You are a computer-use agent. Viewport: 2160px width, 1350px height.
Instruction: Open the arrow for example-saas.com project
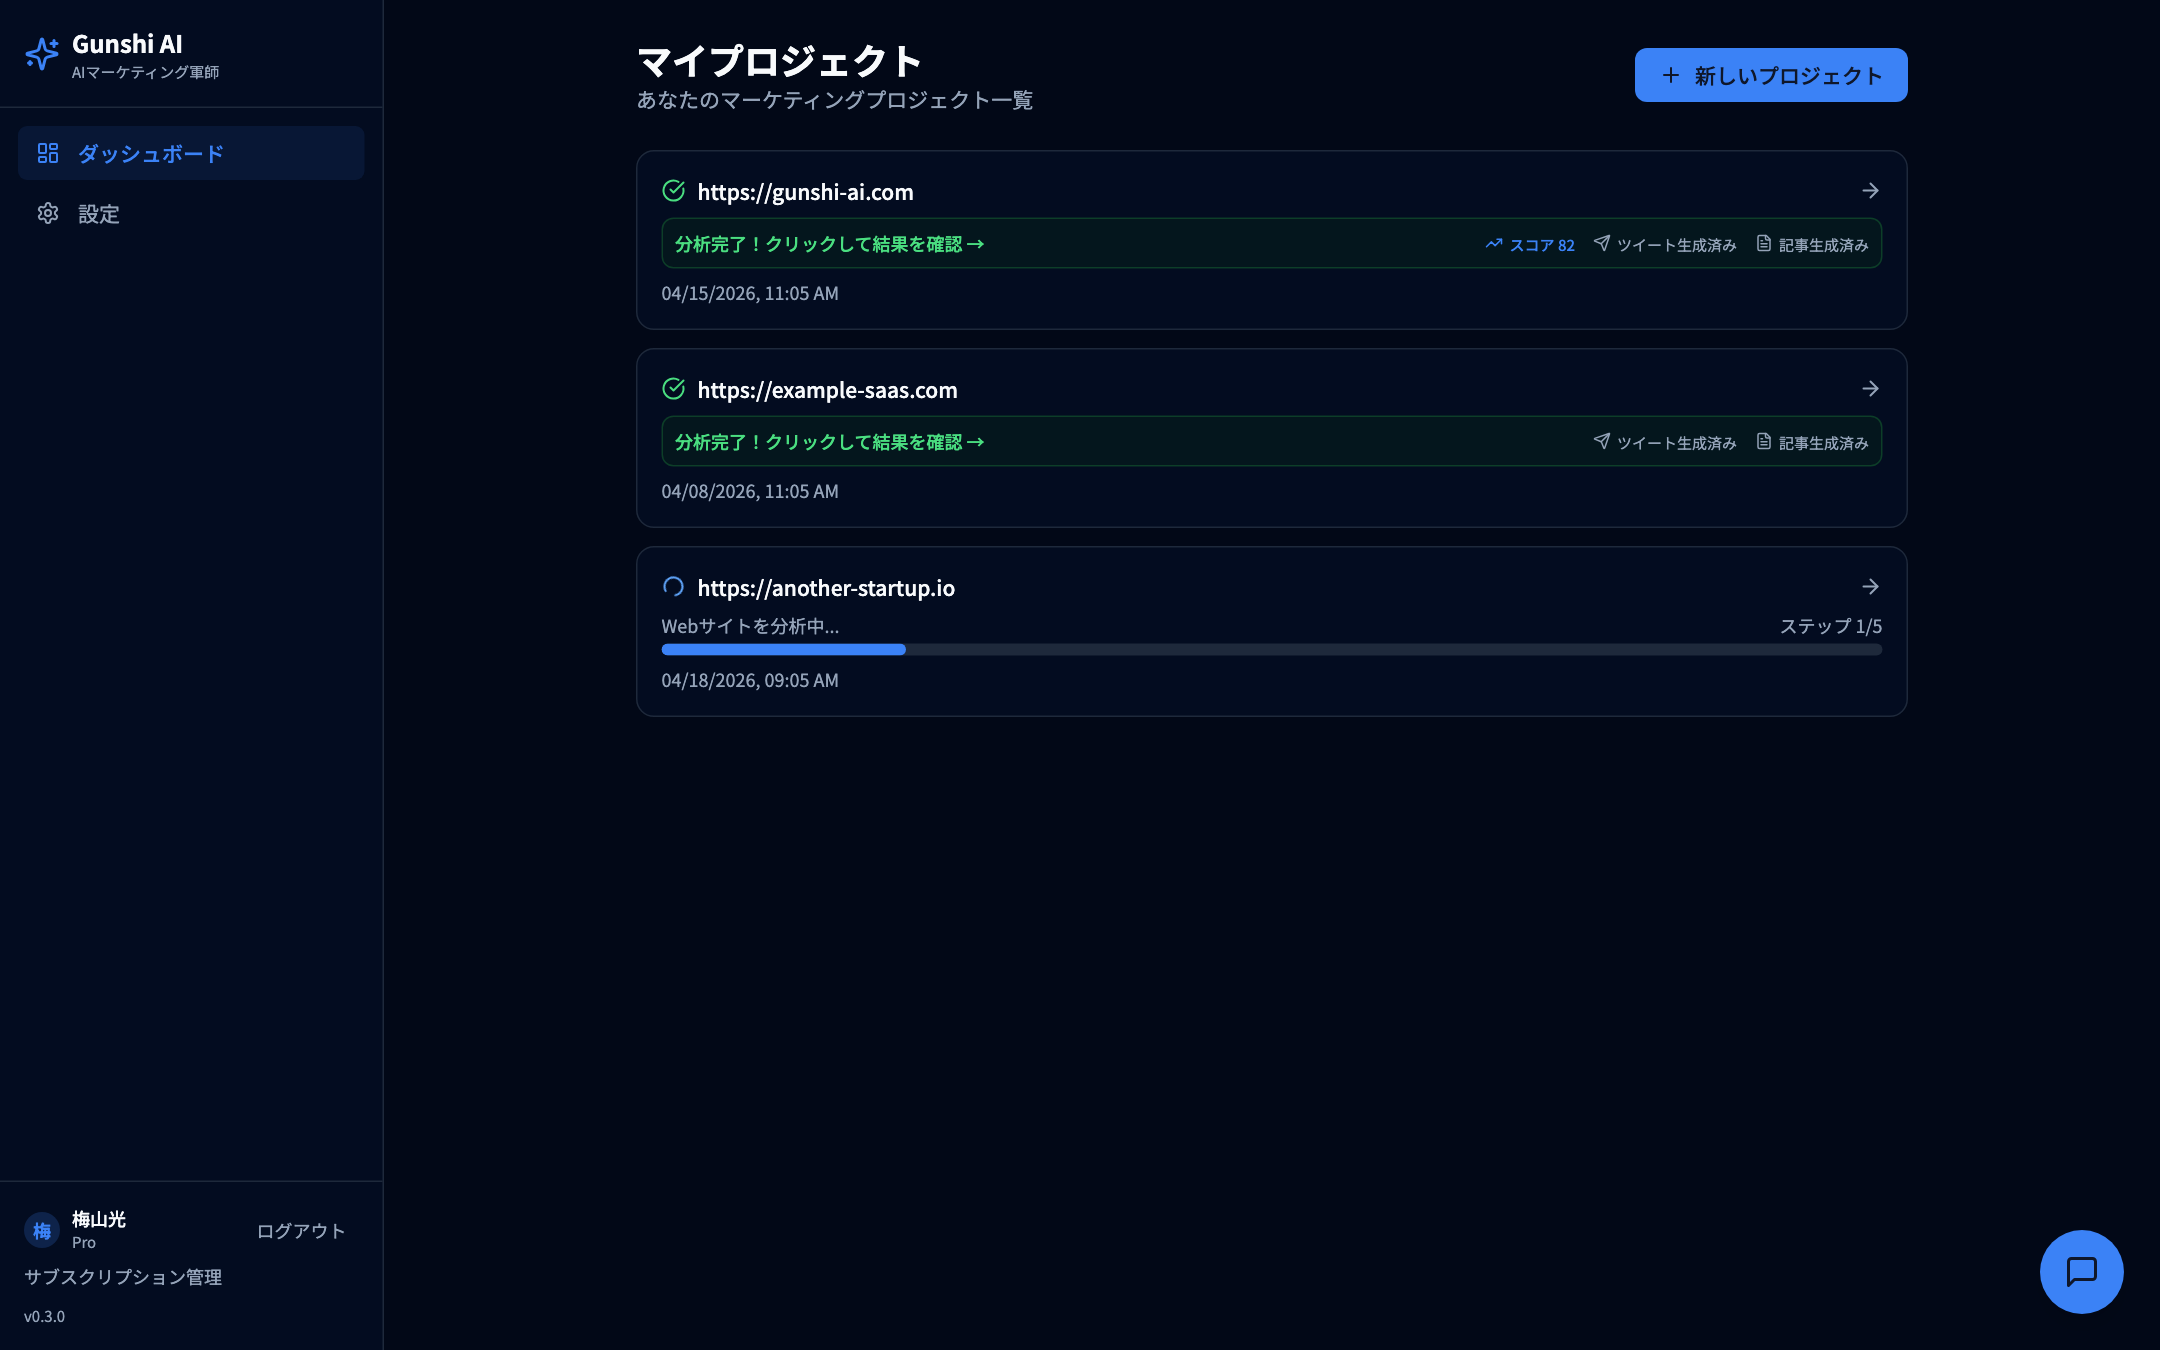[x=1872, y=389]
